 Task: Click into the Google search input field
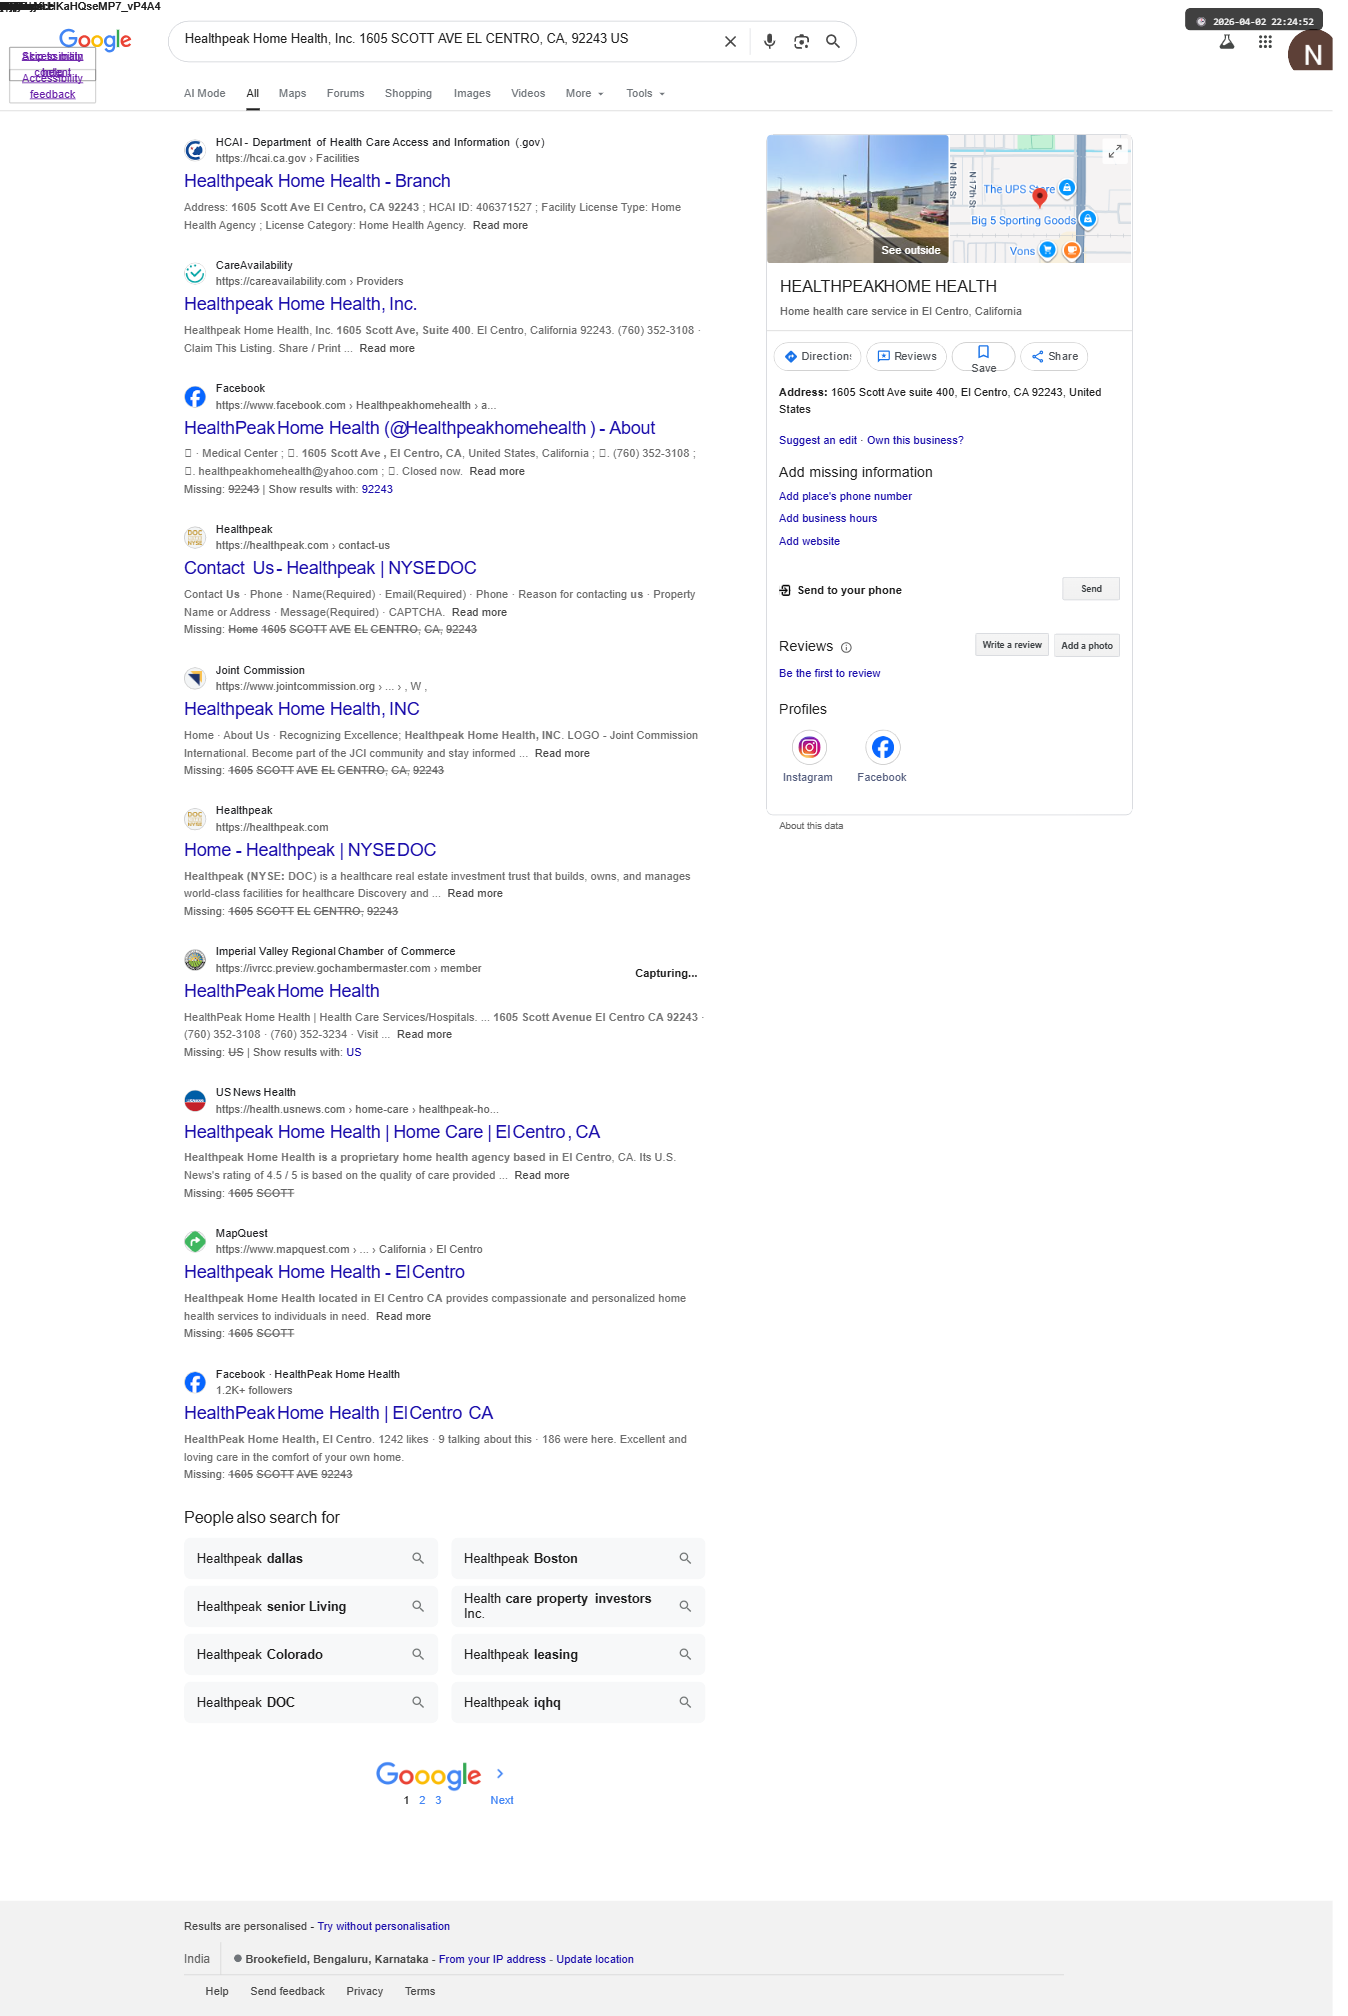(445, 39)
